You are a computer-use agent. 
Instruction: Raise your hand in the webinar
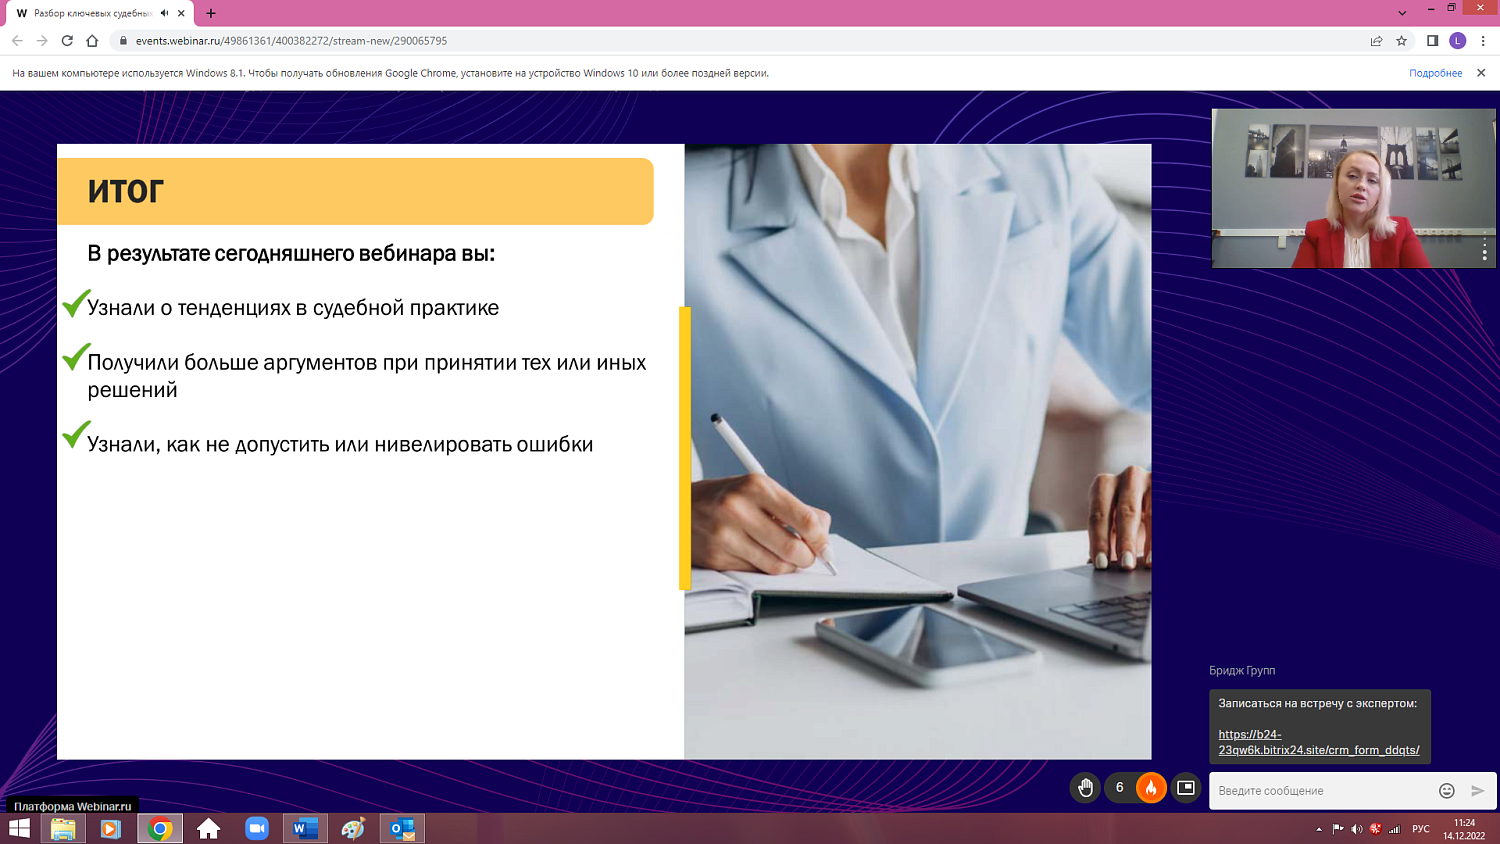[1085, 788]
